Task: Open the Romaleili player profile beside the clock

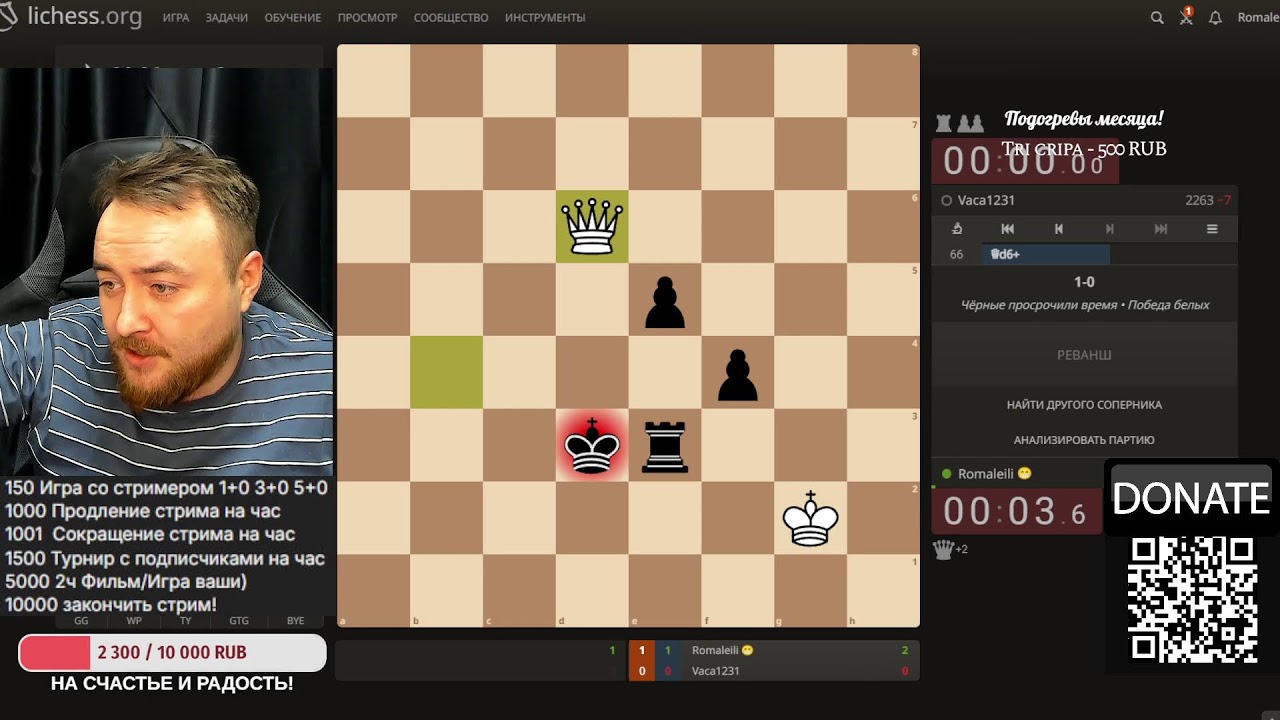Action: [986, 474]
